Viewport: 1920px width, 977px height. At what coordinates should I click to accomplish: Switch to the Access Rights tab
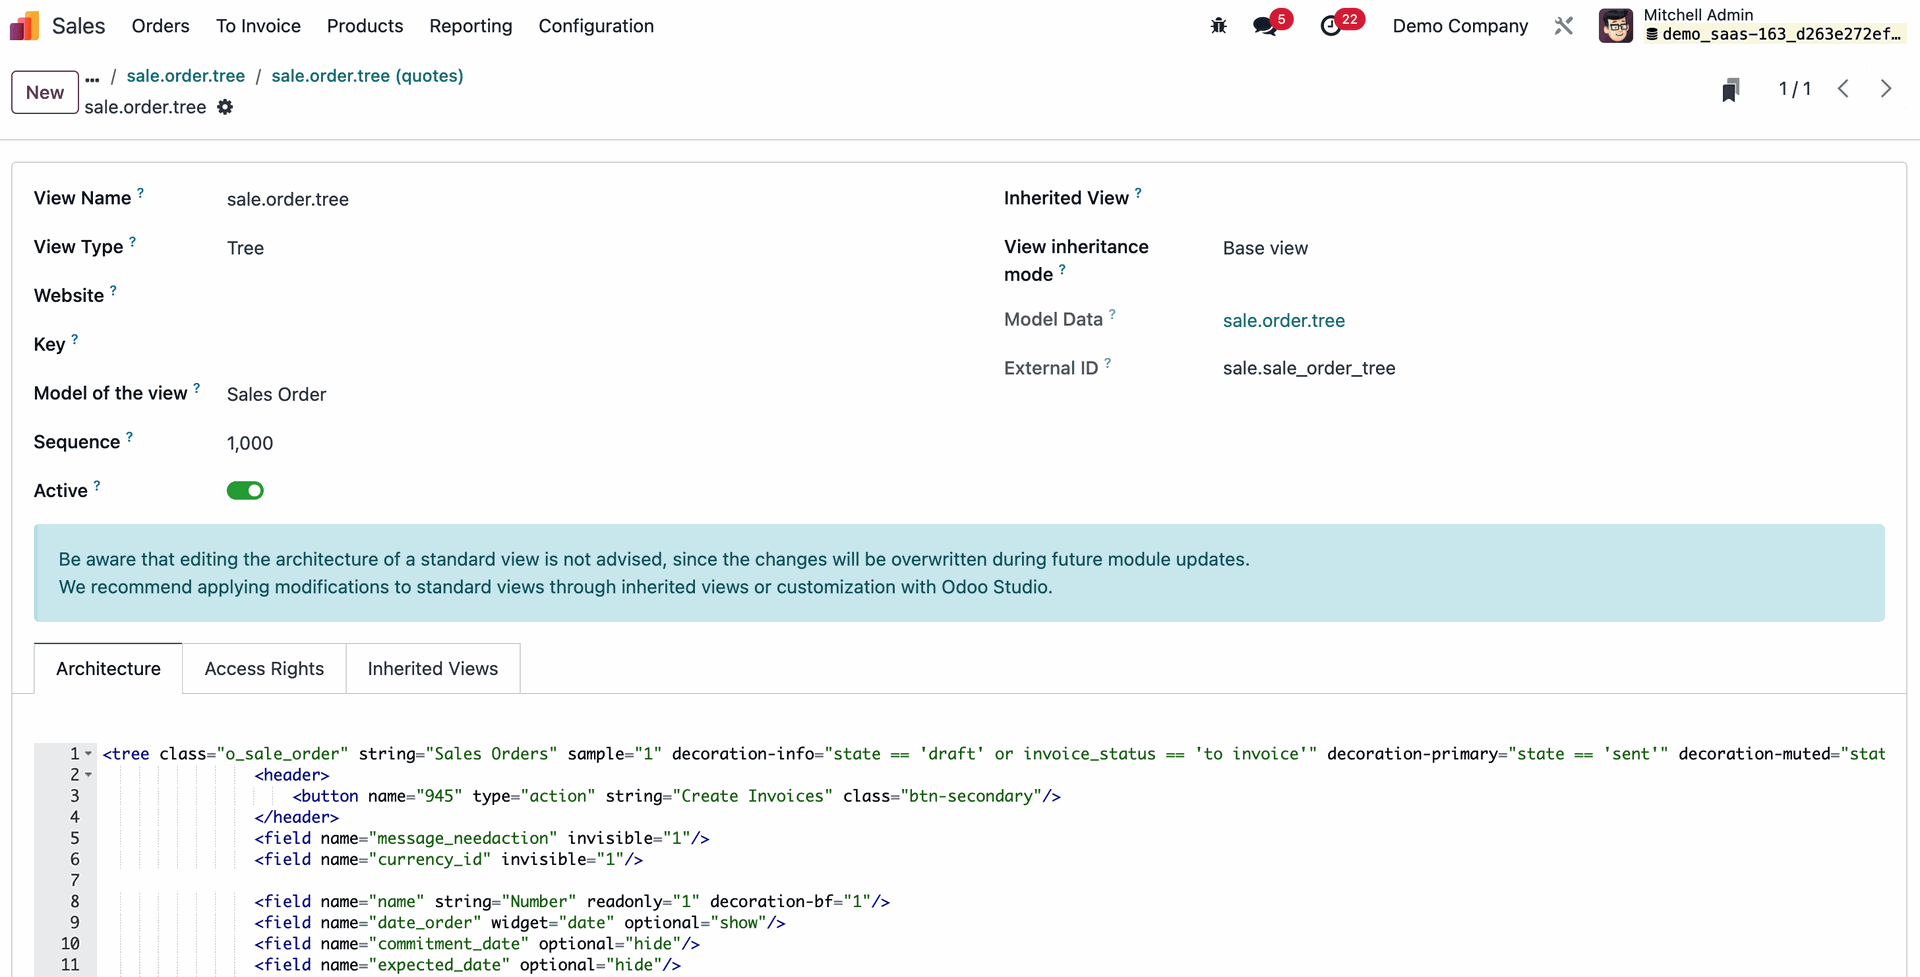(264, 669)
